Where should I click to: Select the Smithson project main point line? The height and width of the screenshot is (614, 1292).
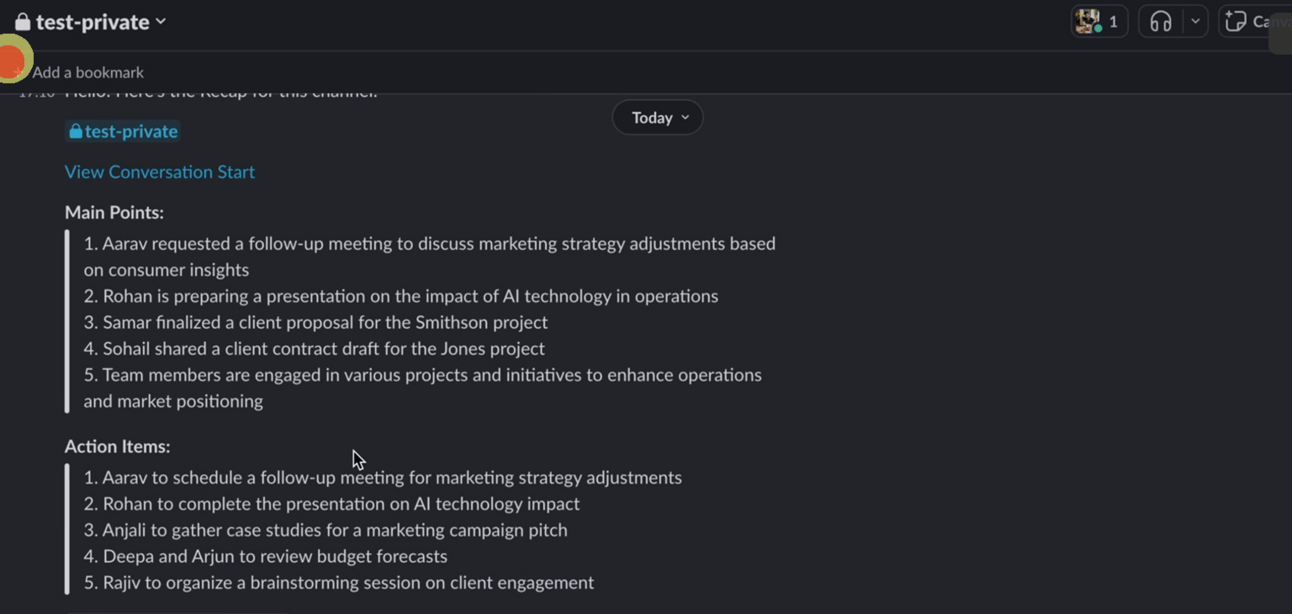tap(316, 322)
